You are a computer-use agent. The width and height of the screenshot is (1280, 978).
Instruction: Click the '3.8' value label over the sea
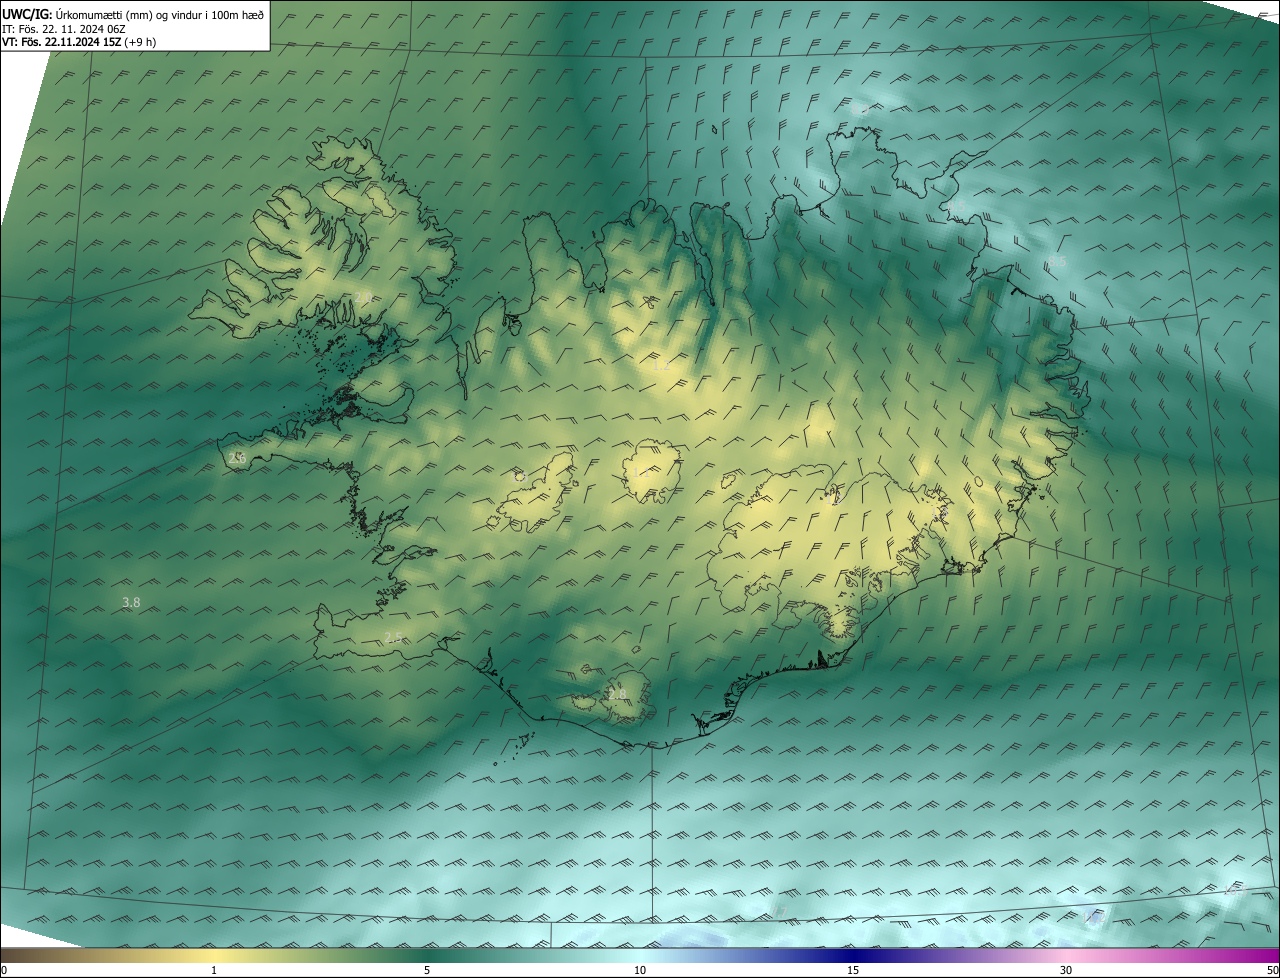(x=131, y=602)
